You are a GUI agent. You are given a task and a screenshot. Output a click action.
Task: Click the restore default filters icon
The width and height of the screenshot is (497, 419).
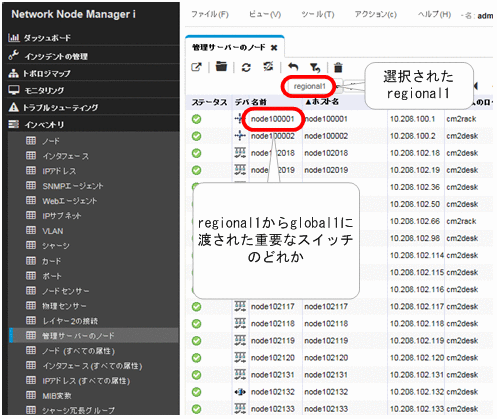click(315, 67)
